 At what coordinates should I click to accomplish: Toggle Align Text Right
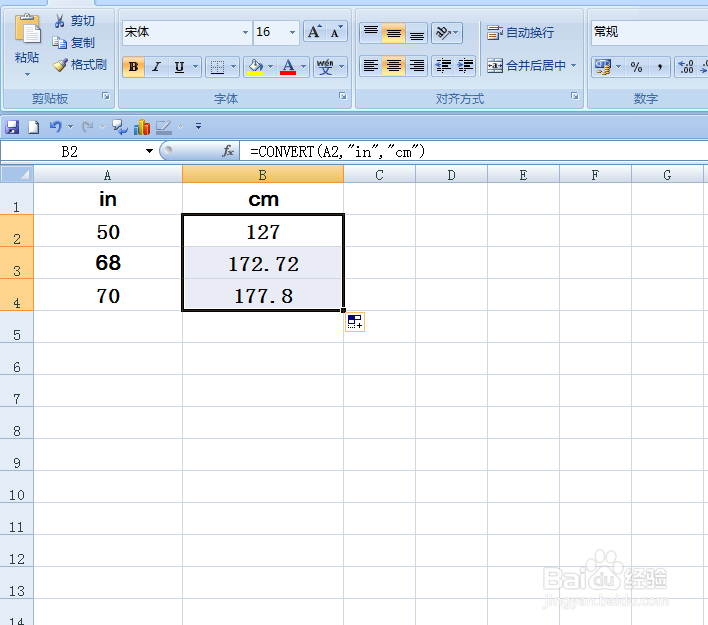(416, 66)
